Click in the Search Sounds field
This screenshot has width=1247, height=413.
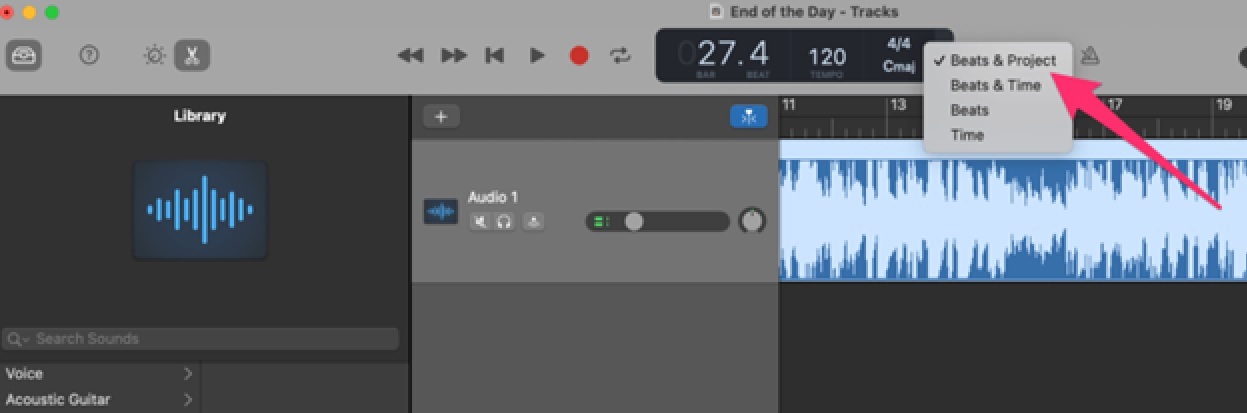click(x=200, y=339)
